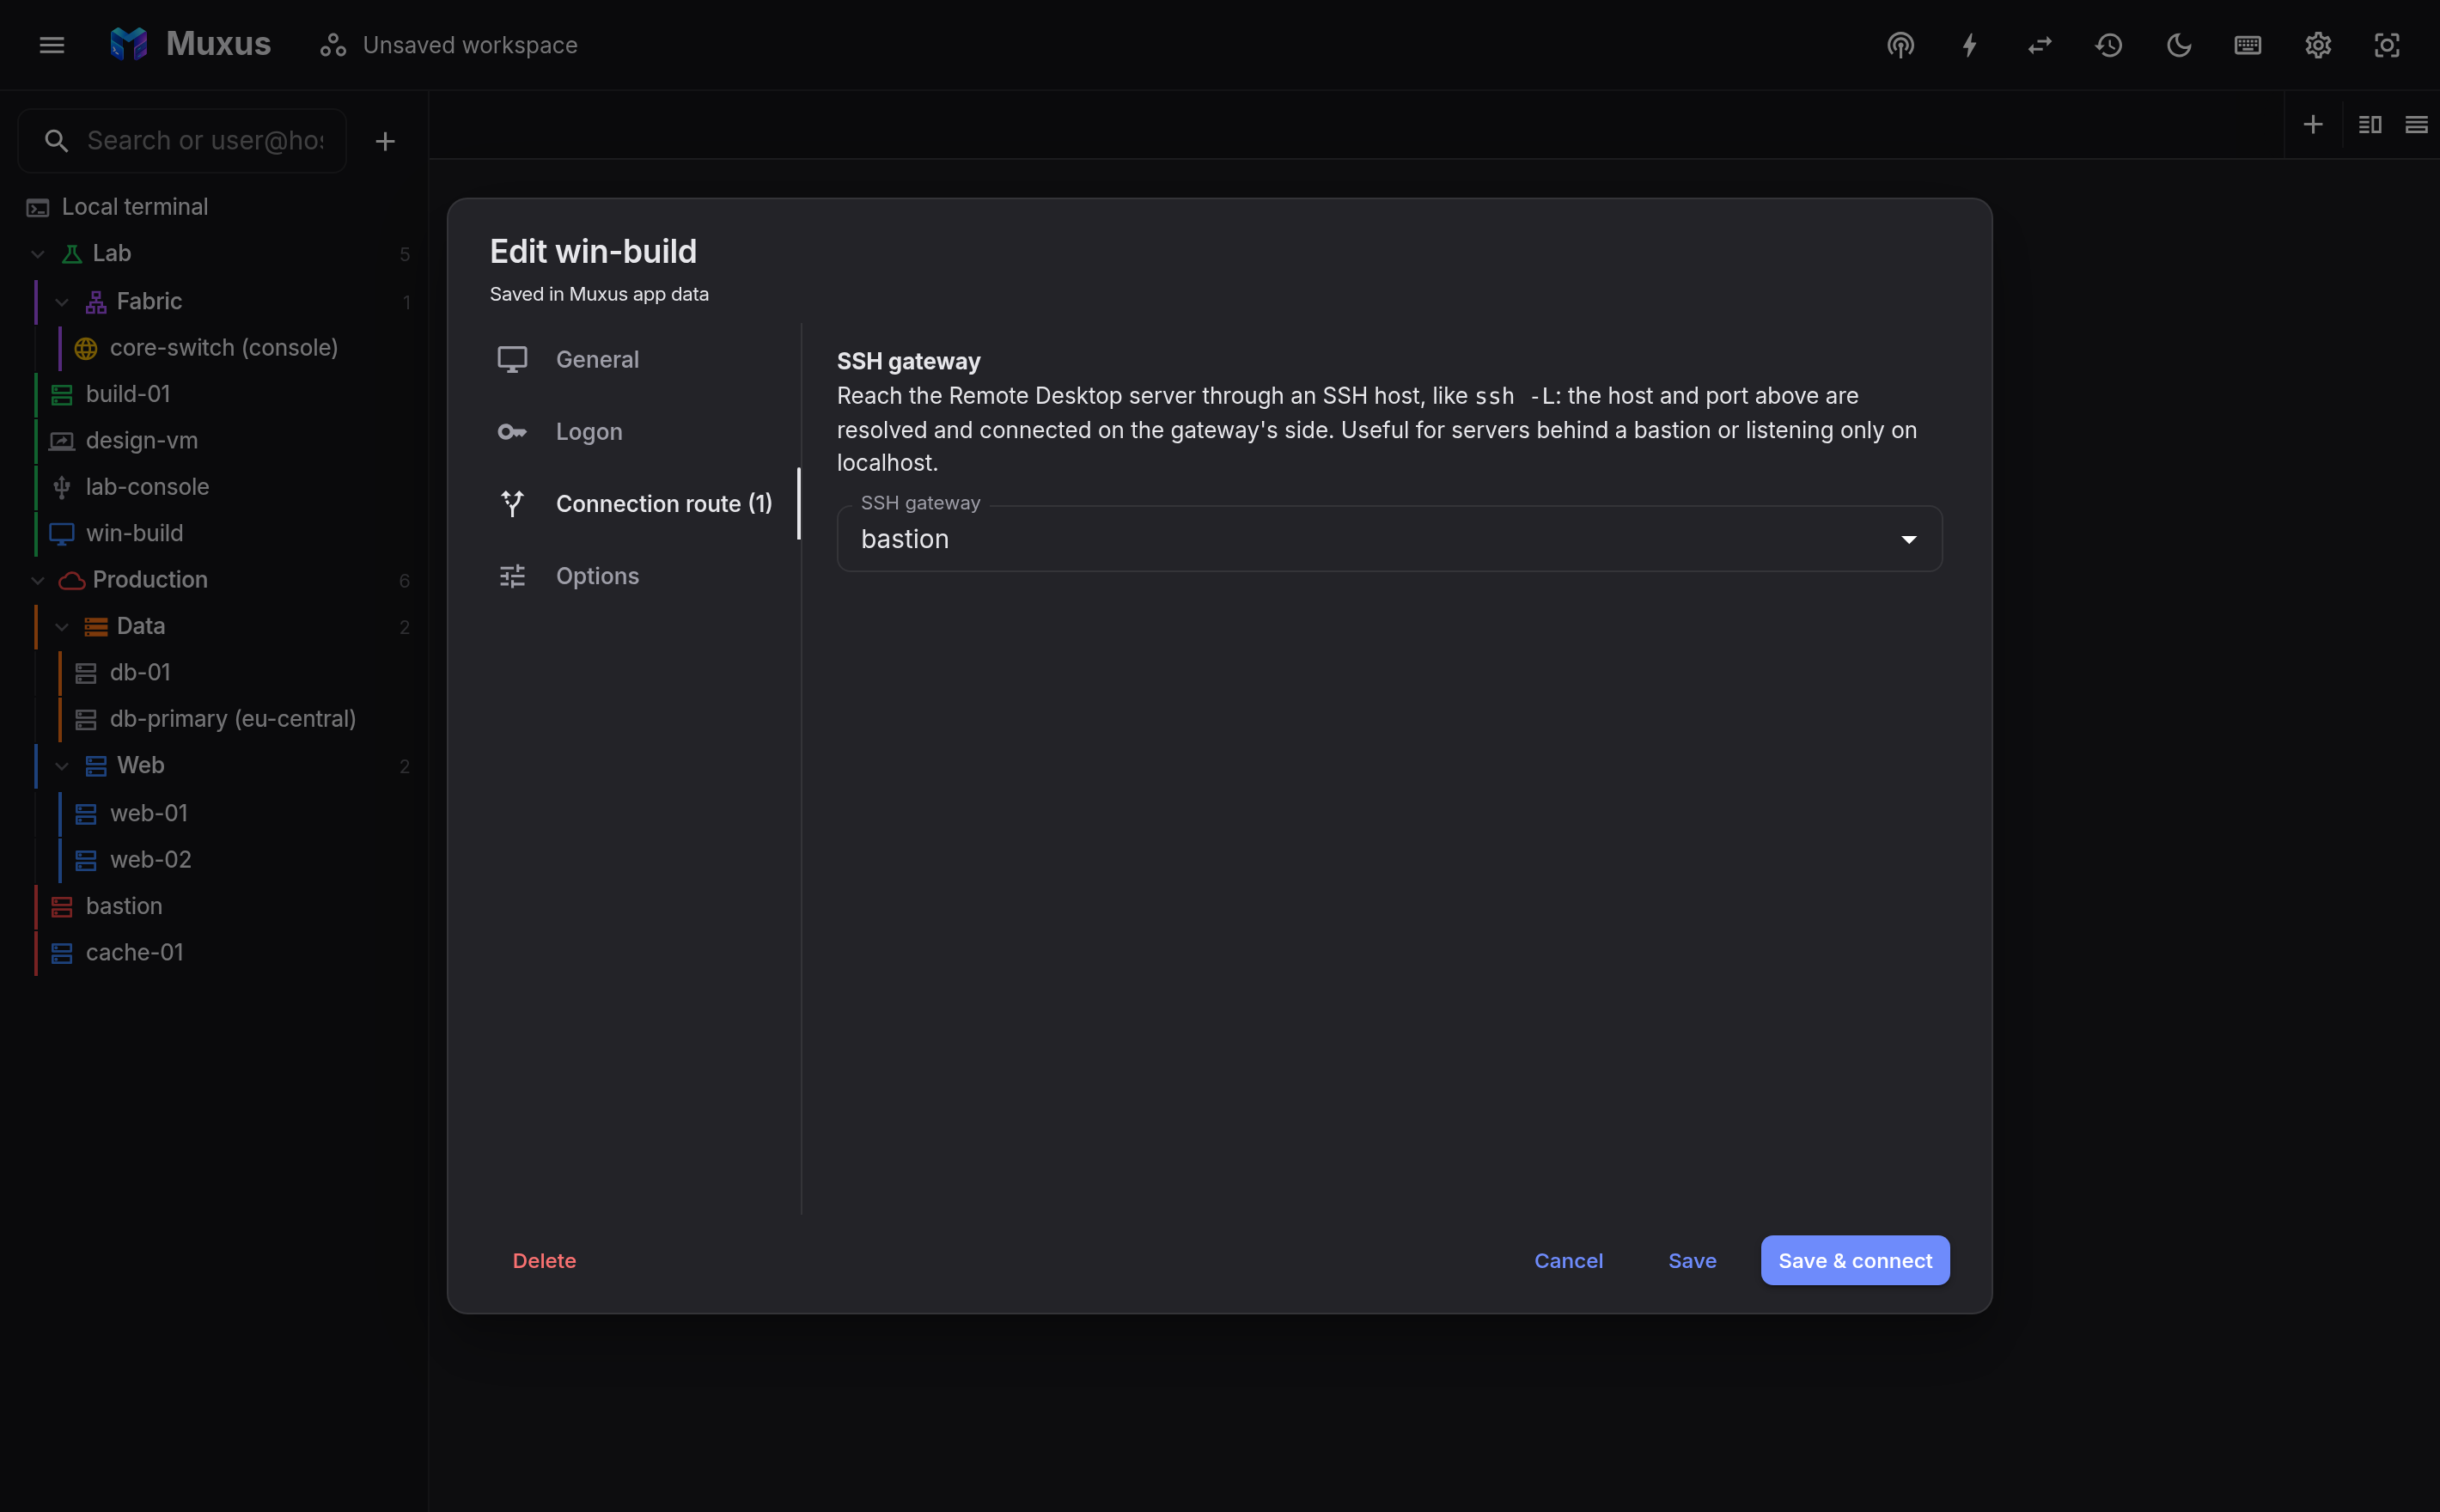Image resolution: width=2440 pixels, height=1512 pixels.
Task: Click the lightning bolt quick actions icon
Action: coord(1970,45)
